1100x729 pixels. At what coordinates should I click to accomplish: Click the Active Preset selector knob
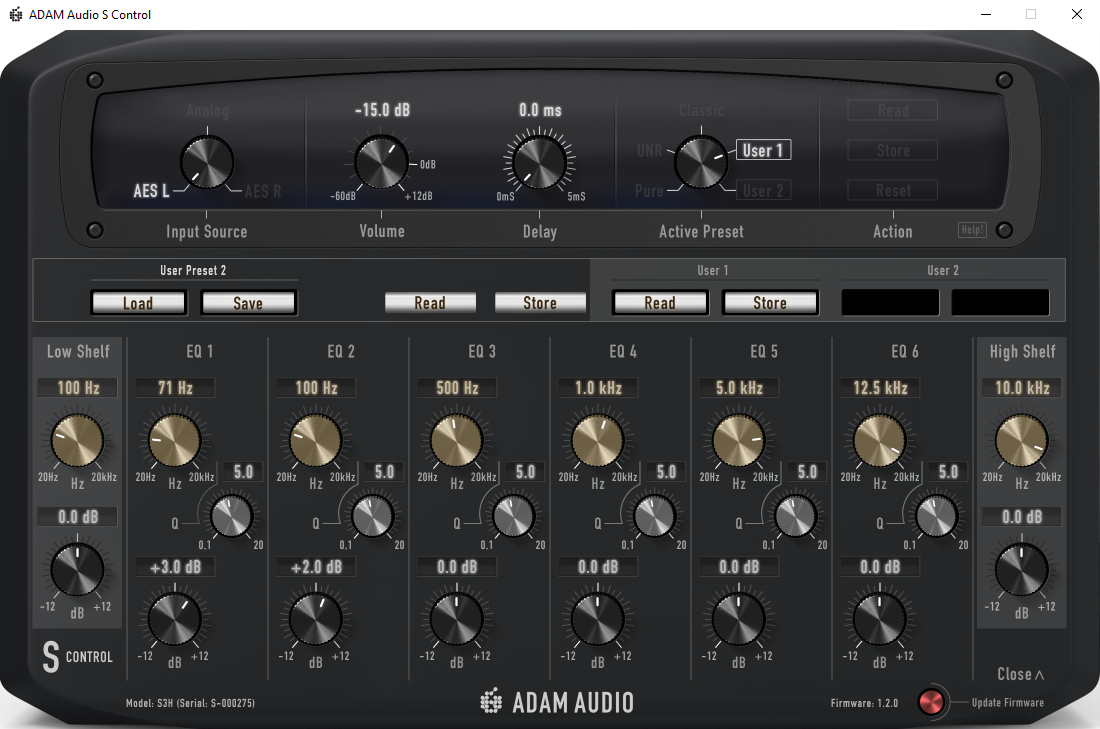click(x=701, y=163)
